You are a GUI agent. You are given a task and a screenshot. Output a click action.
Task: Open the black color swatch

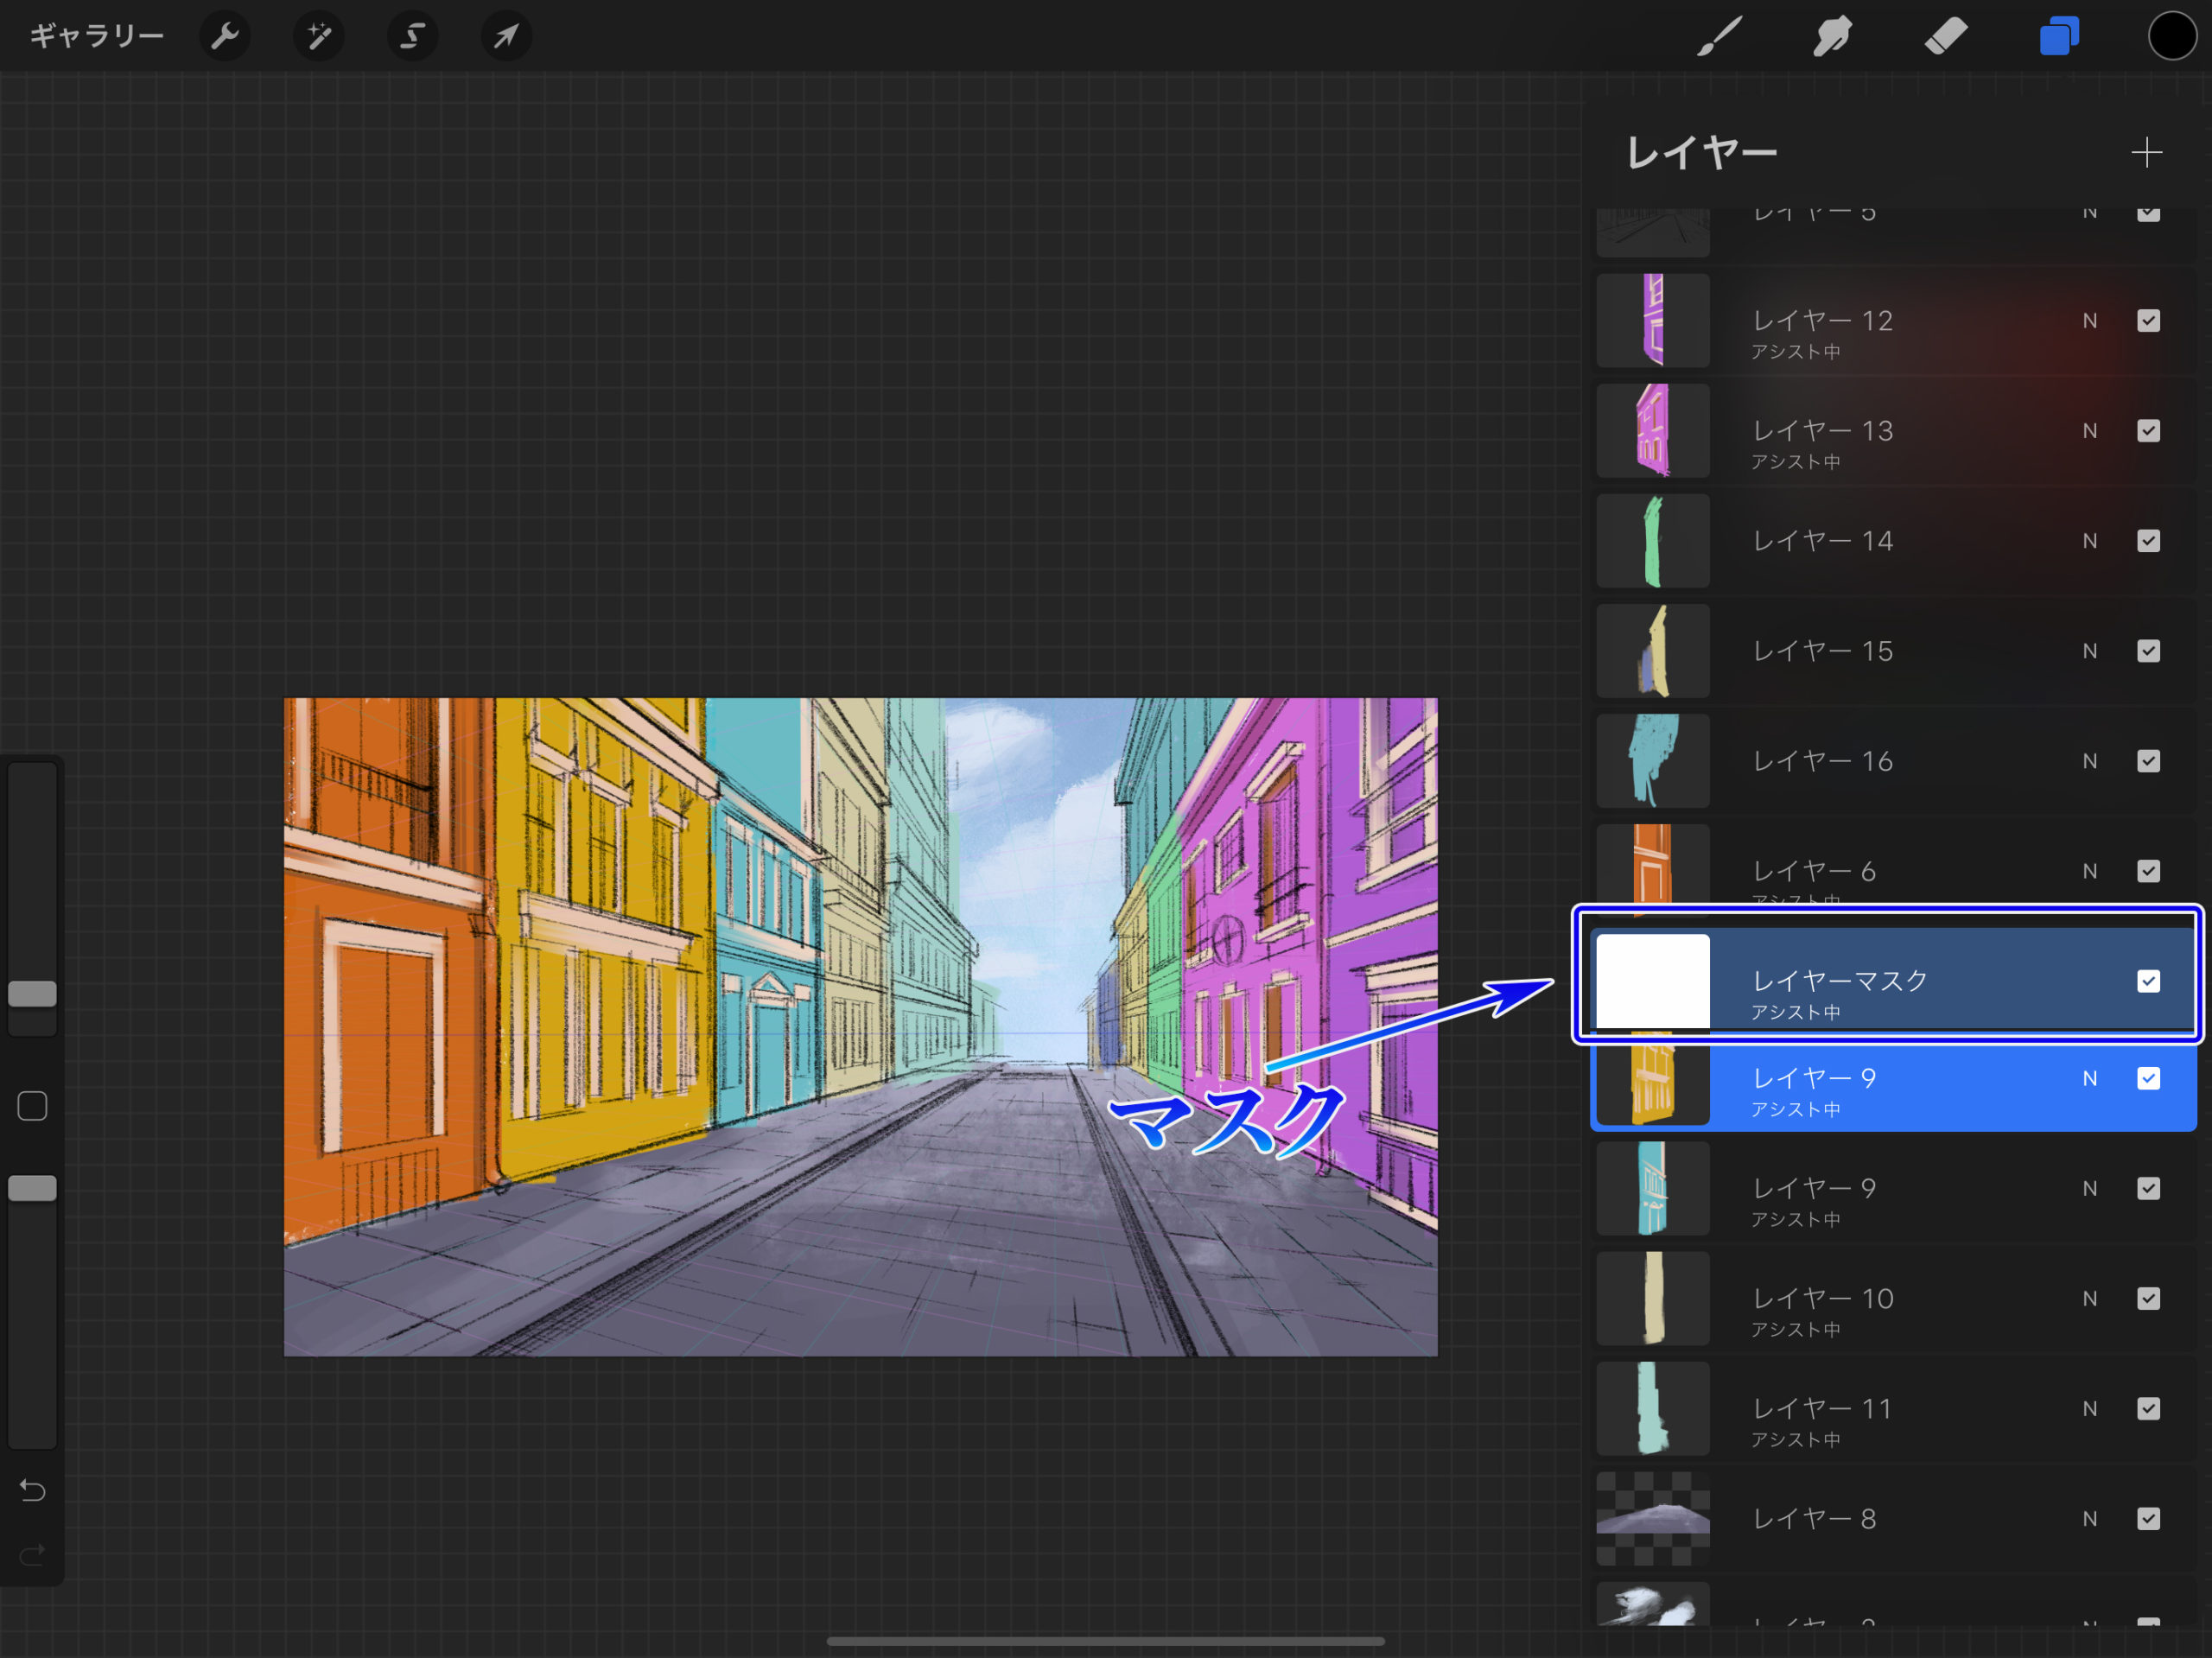click(x=2171, y=37)
